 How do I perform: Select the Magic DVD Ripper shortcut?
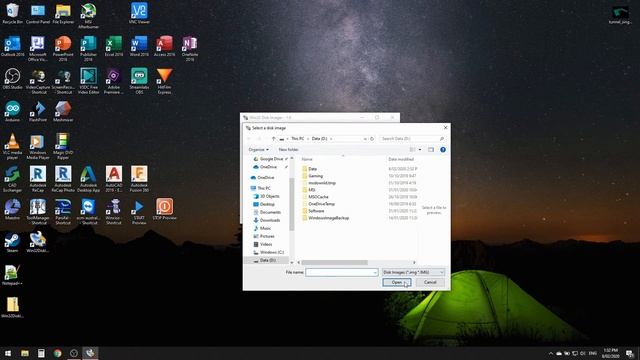coord(63,146)
